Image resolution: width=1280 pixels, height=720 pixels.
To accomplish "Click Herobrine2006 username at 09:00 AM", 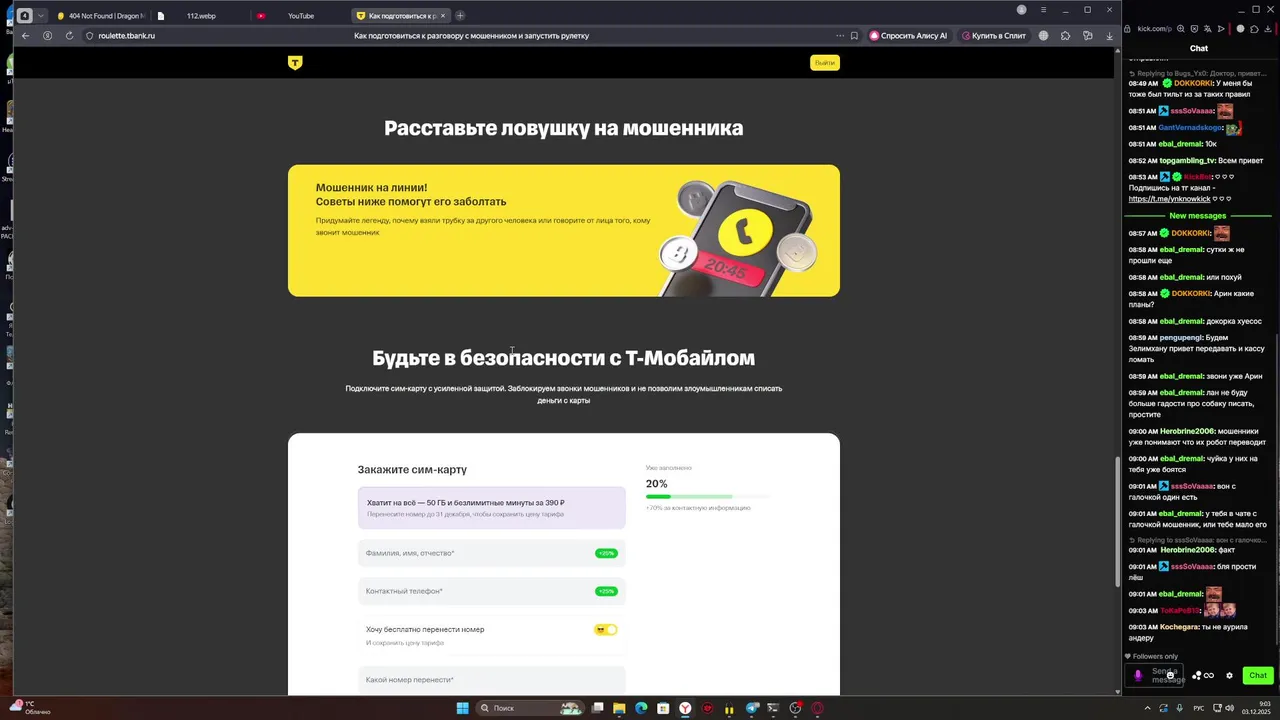I will [1187, 431].
